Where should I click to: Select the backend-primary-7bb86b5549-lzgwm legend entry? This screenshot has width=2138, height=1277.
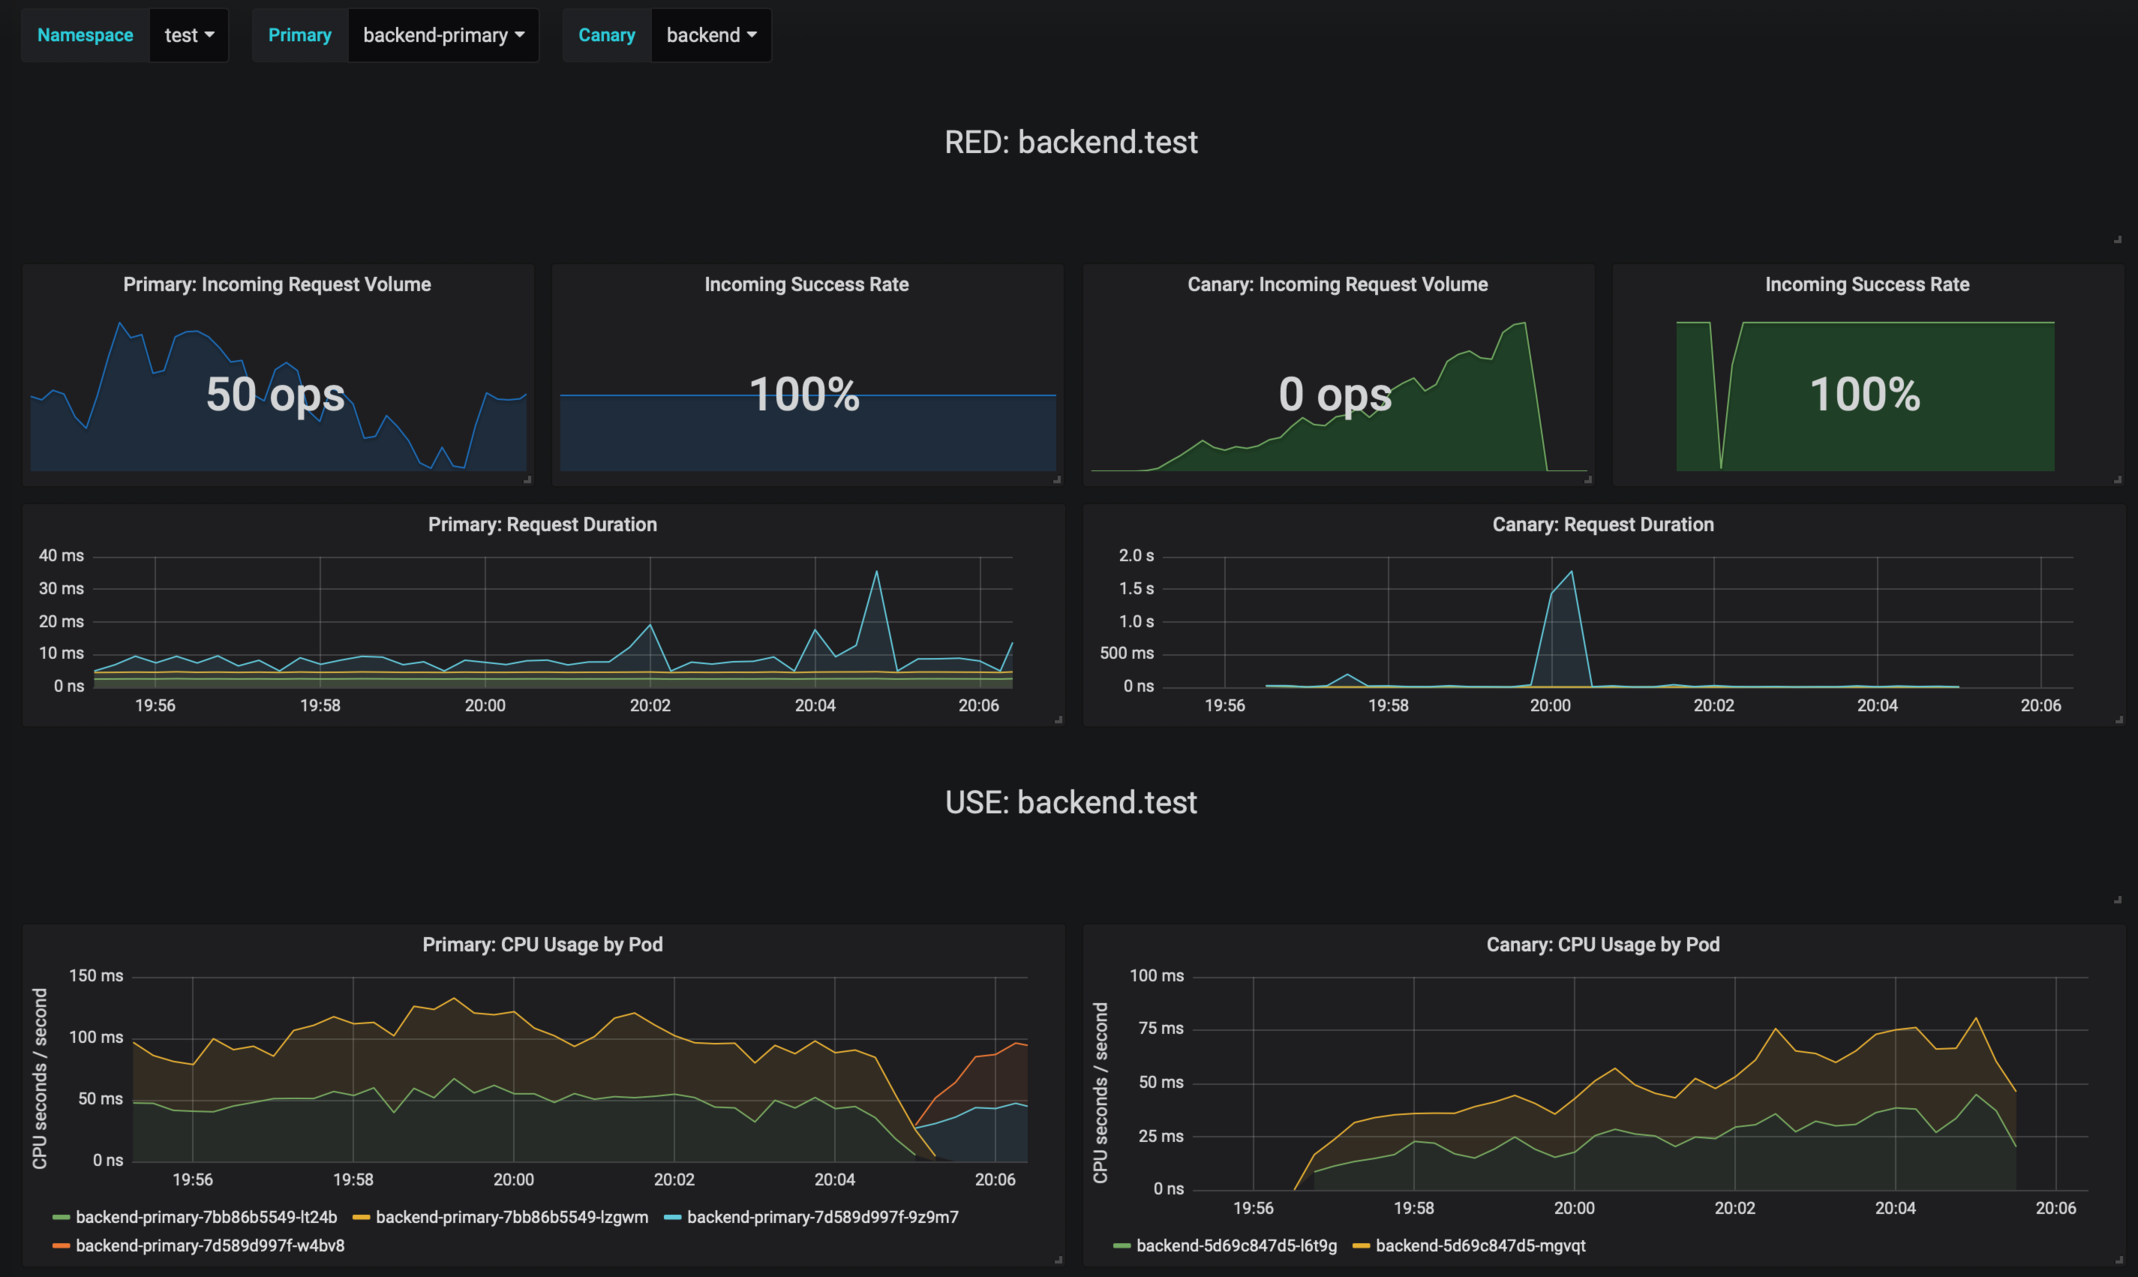coord(512,1217)
